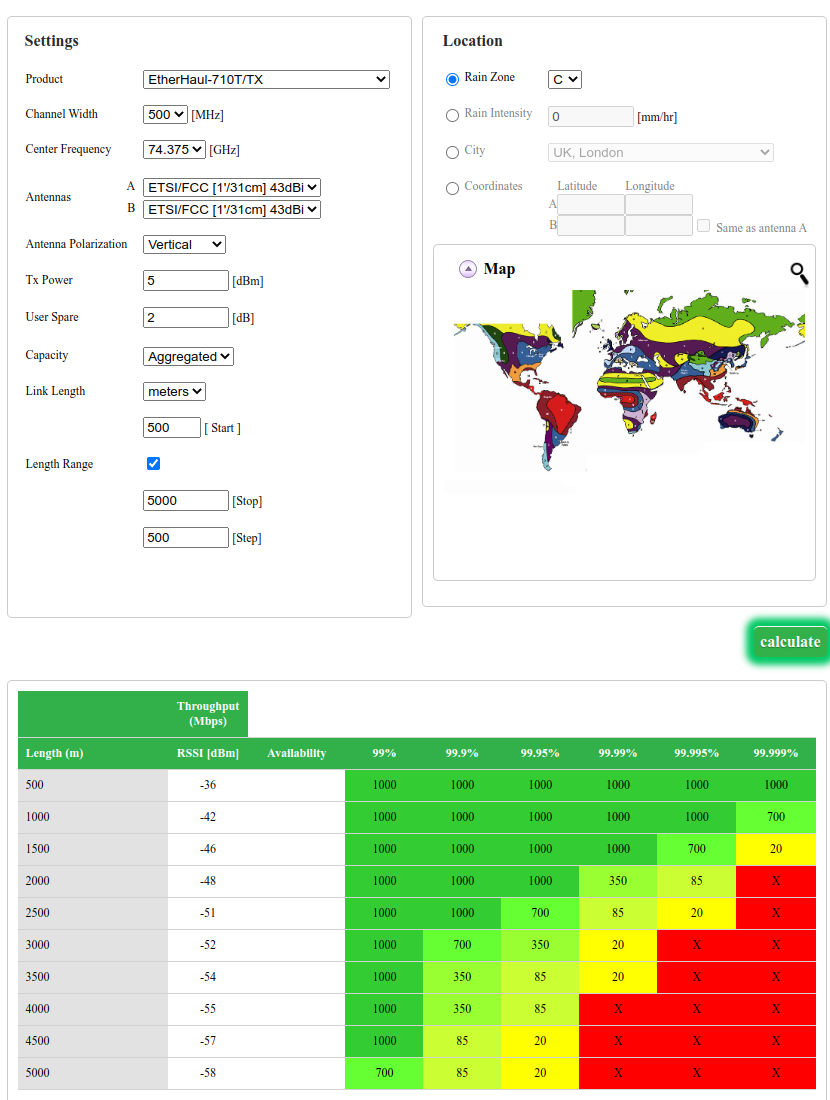This screenshot has height=1100, width=830.
Task: Click the User Spare input field
Action: [186, 318]
